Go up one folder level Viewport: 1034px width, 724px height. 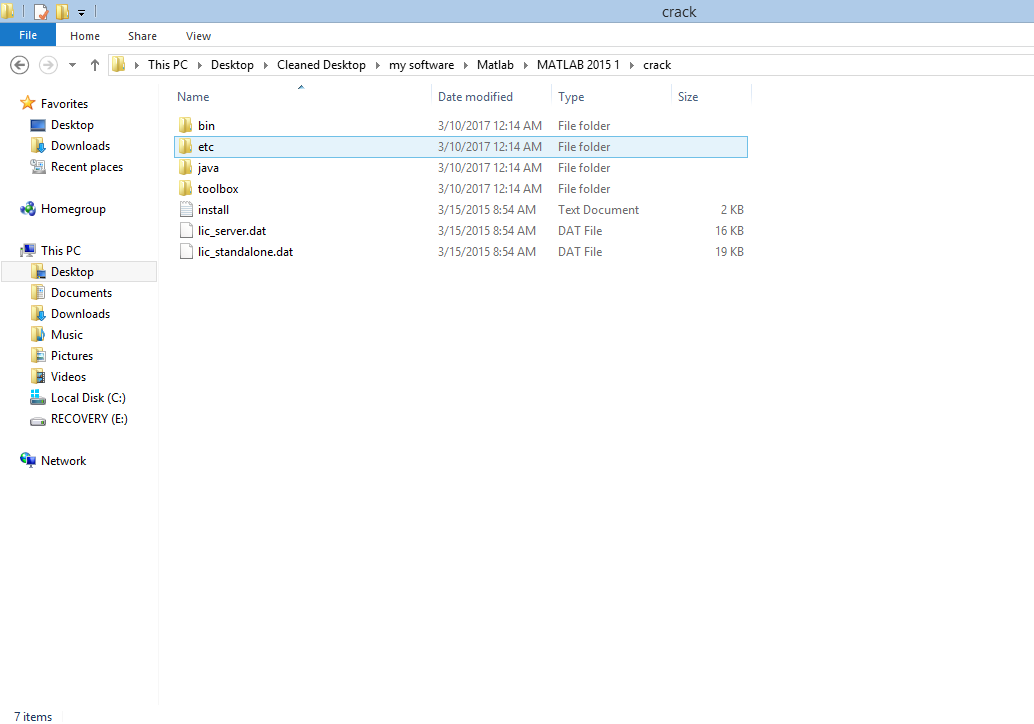94,65
